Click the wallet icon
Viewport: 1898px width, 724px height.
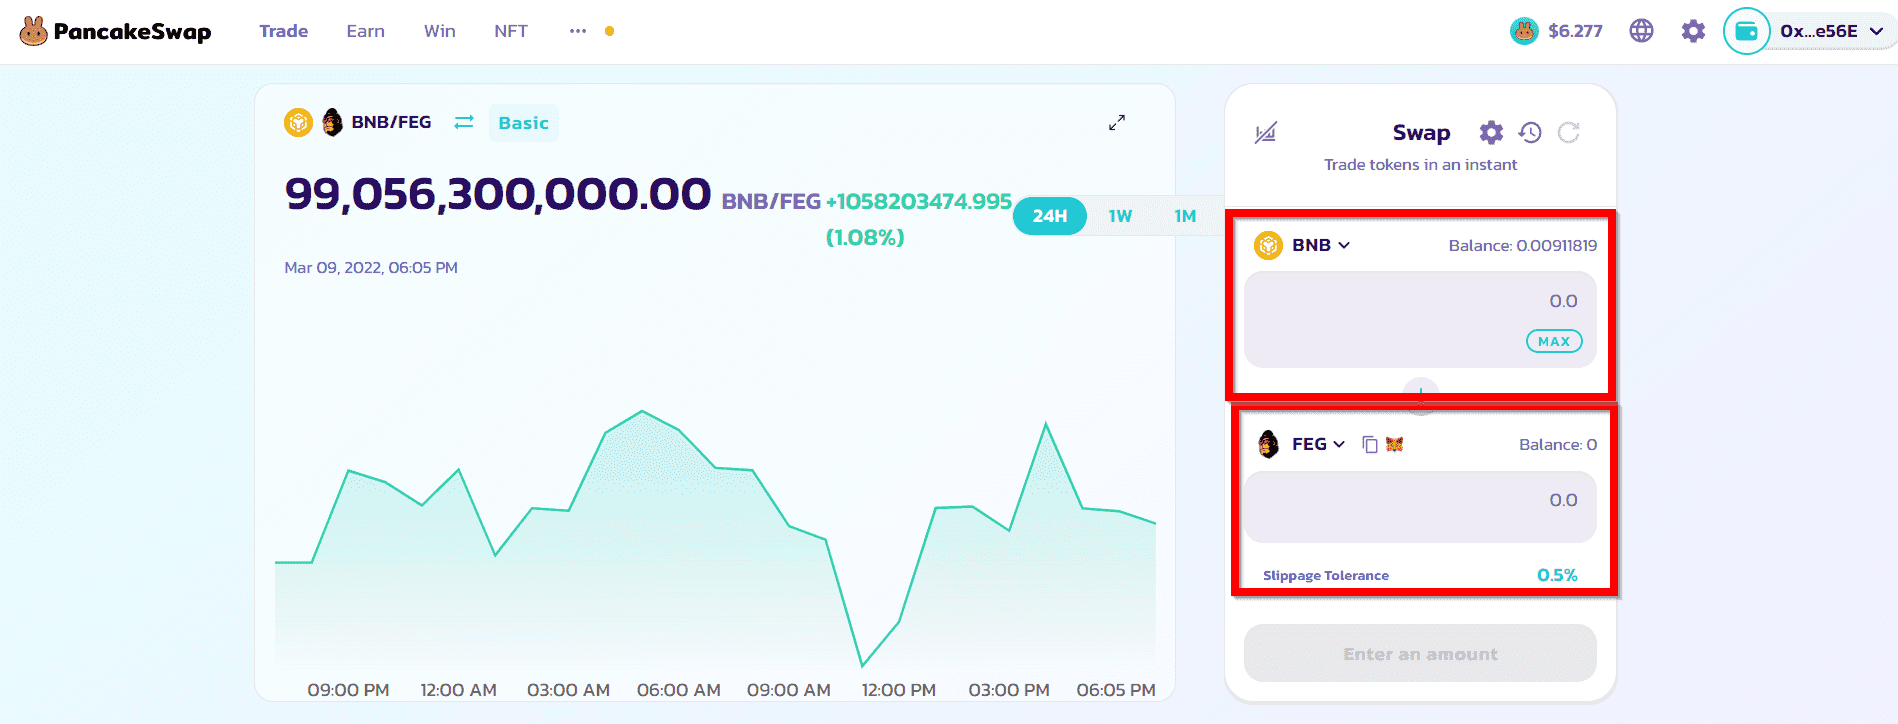[x=1746, y=31]
